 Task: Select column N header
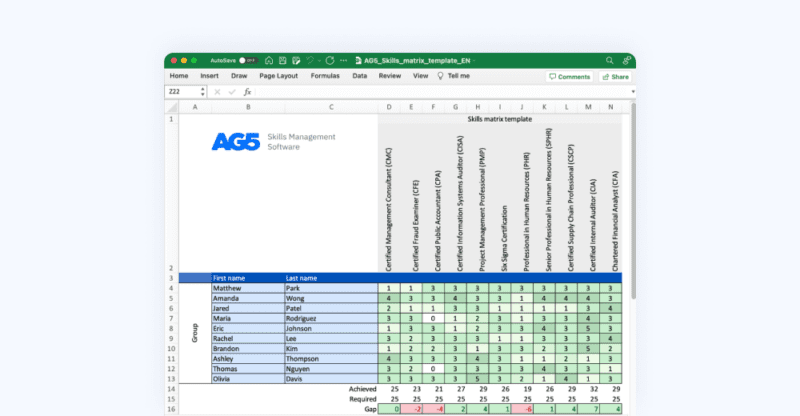[611, 107]
